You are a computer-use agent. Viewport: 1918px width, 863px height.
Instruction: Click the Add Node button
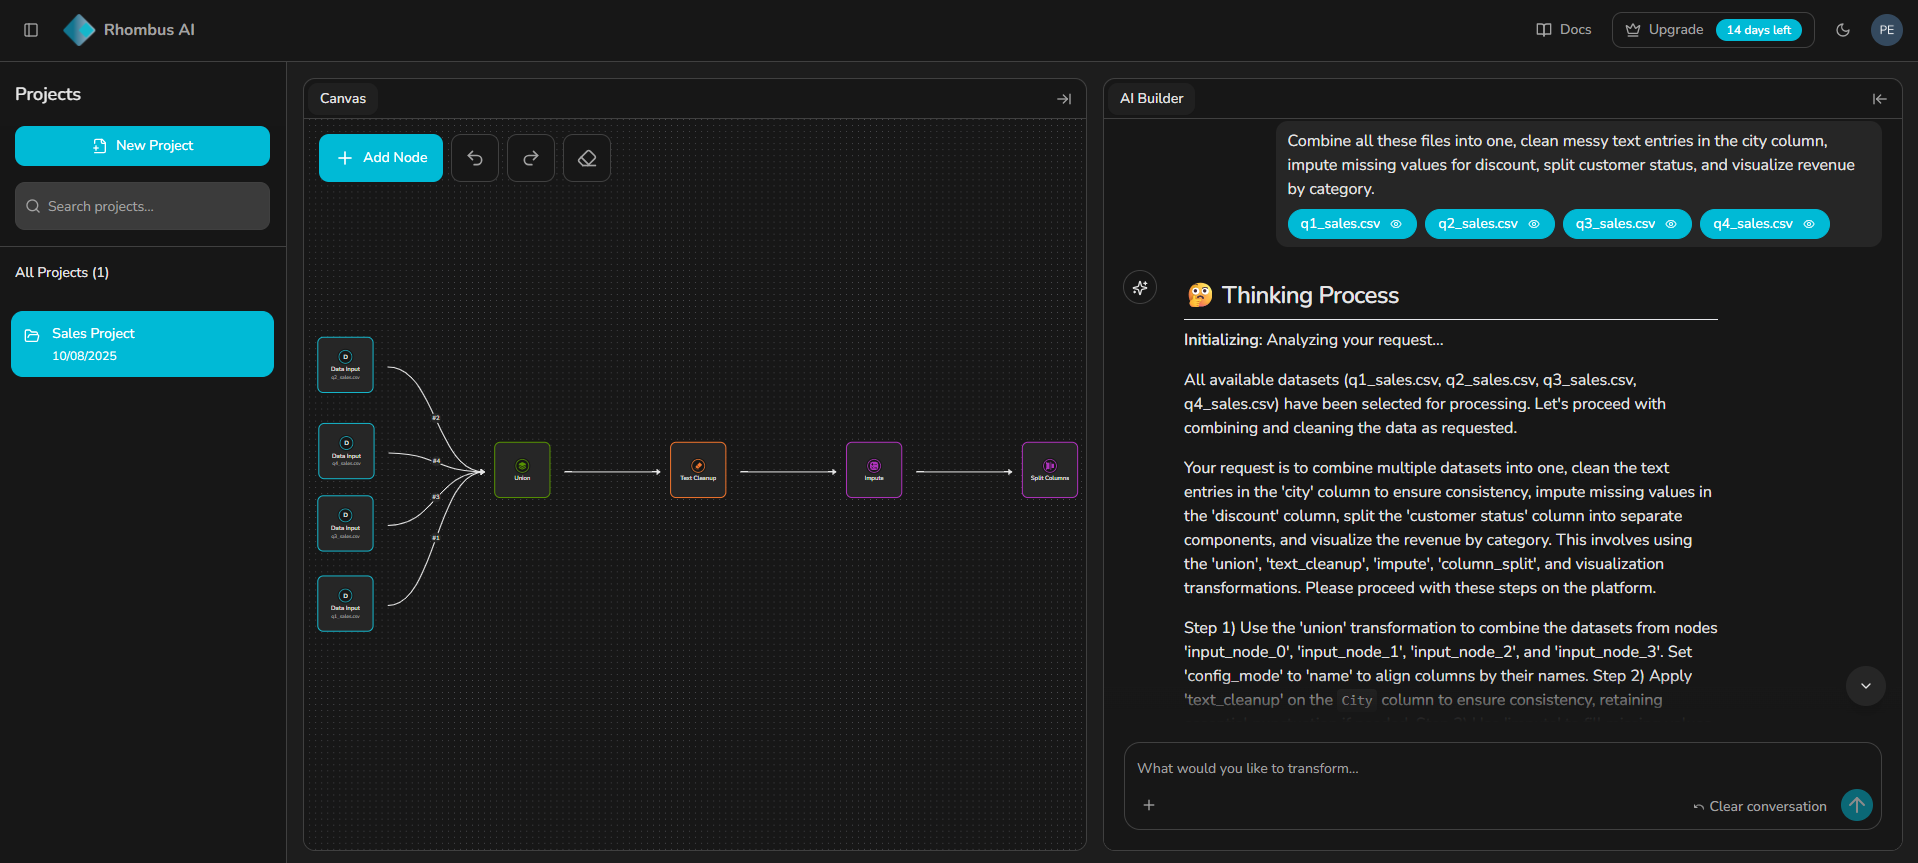[x=381, y=158]
